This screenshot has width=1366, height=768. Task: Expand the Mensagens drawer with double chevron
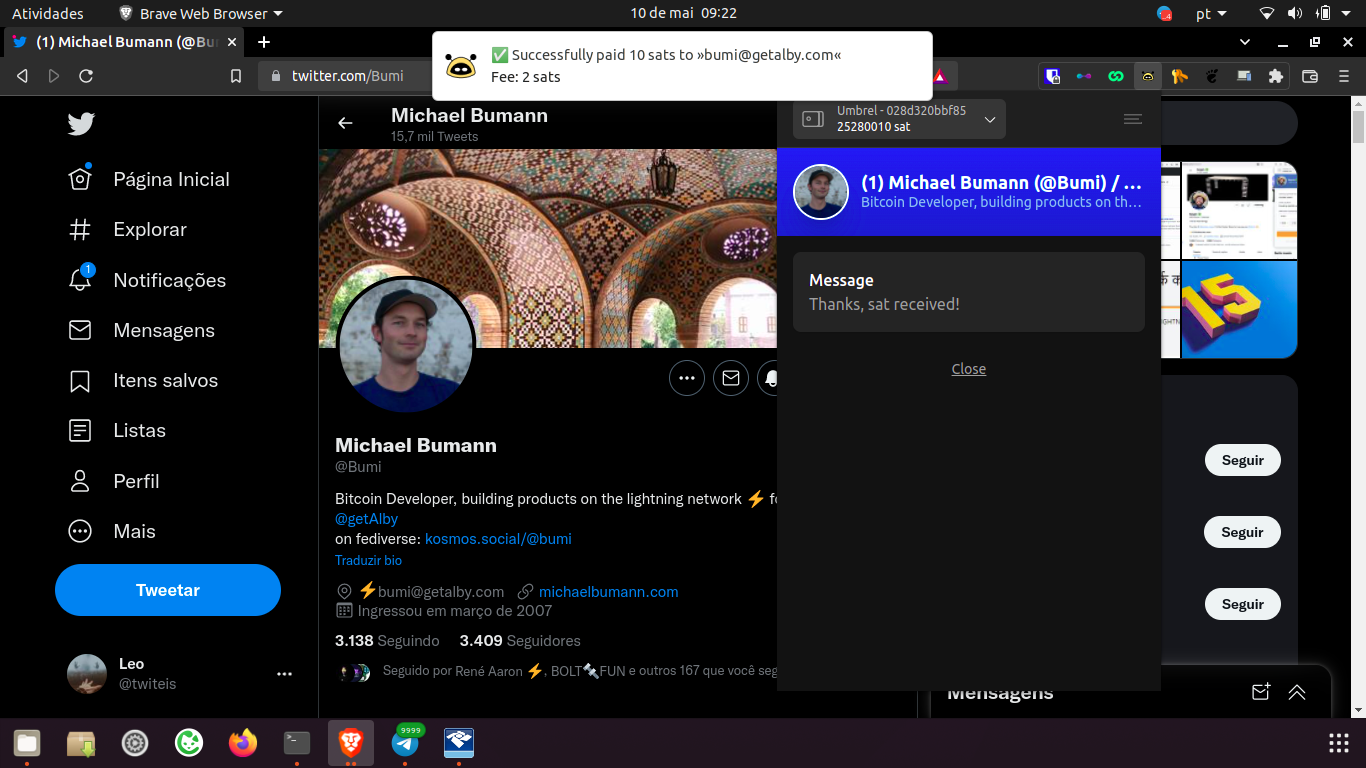point(1297,692)
